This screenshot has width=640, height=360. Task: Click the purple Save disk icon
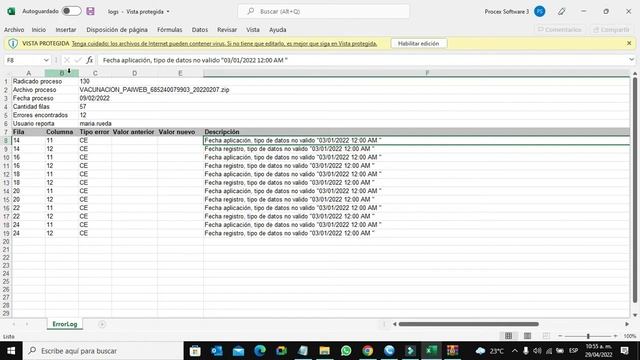[x=90, y=11]
